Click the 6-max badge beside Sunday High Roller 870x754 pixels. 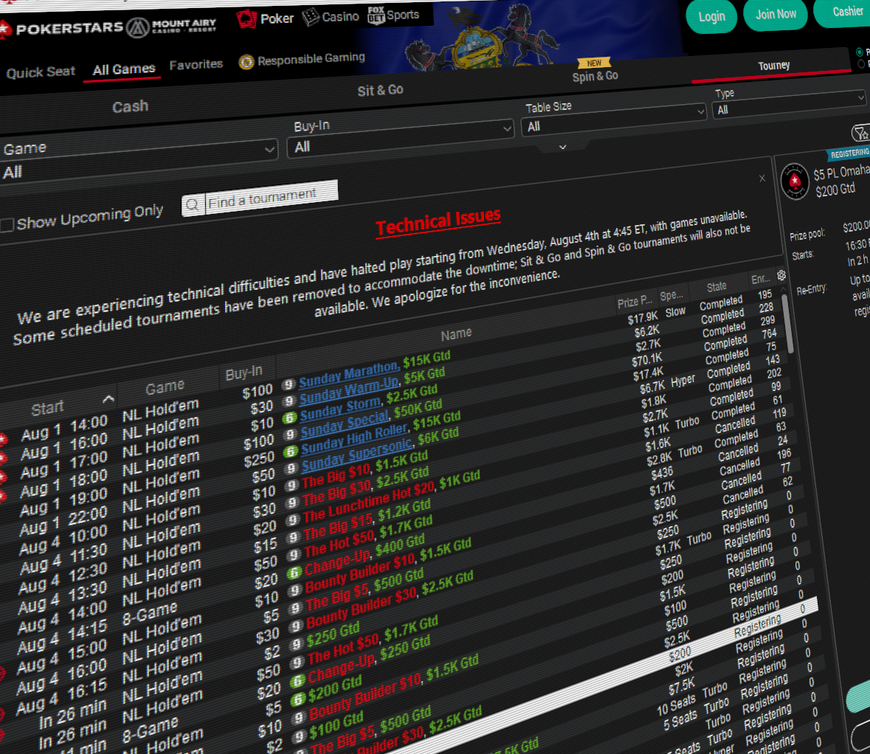(x=291, y=452)
